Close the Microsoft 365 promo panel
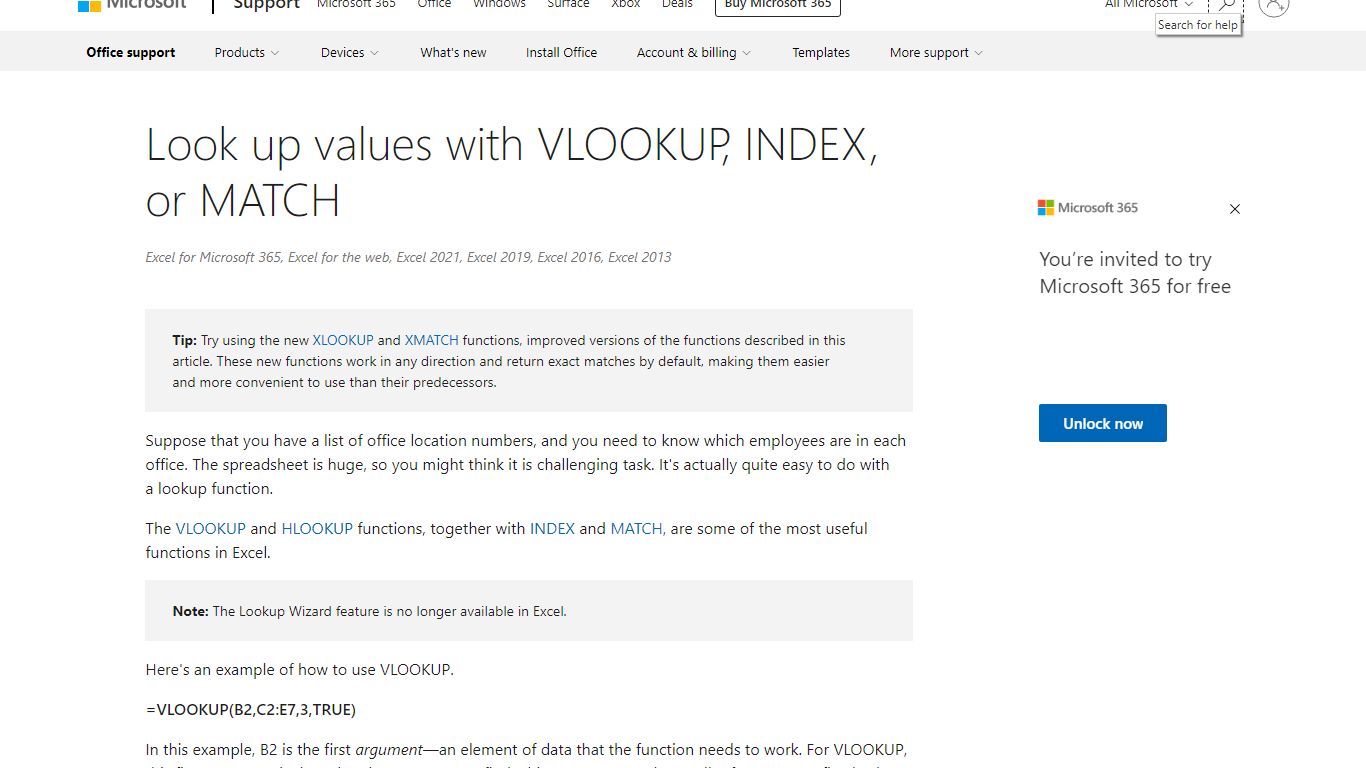This screenshot has height=768, width=1366. click(x=1234, y=209)
